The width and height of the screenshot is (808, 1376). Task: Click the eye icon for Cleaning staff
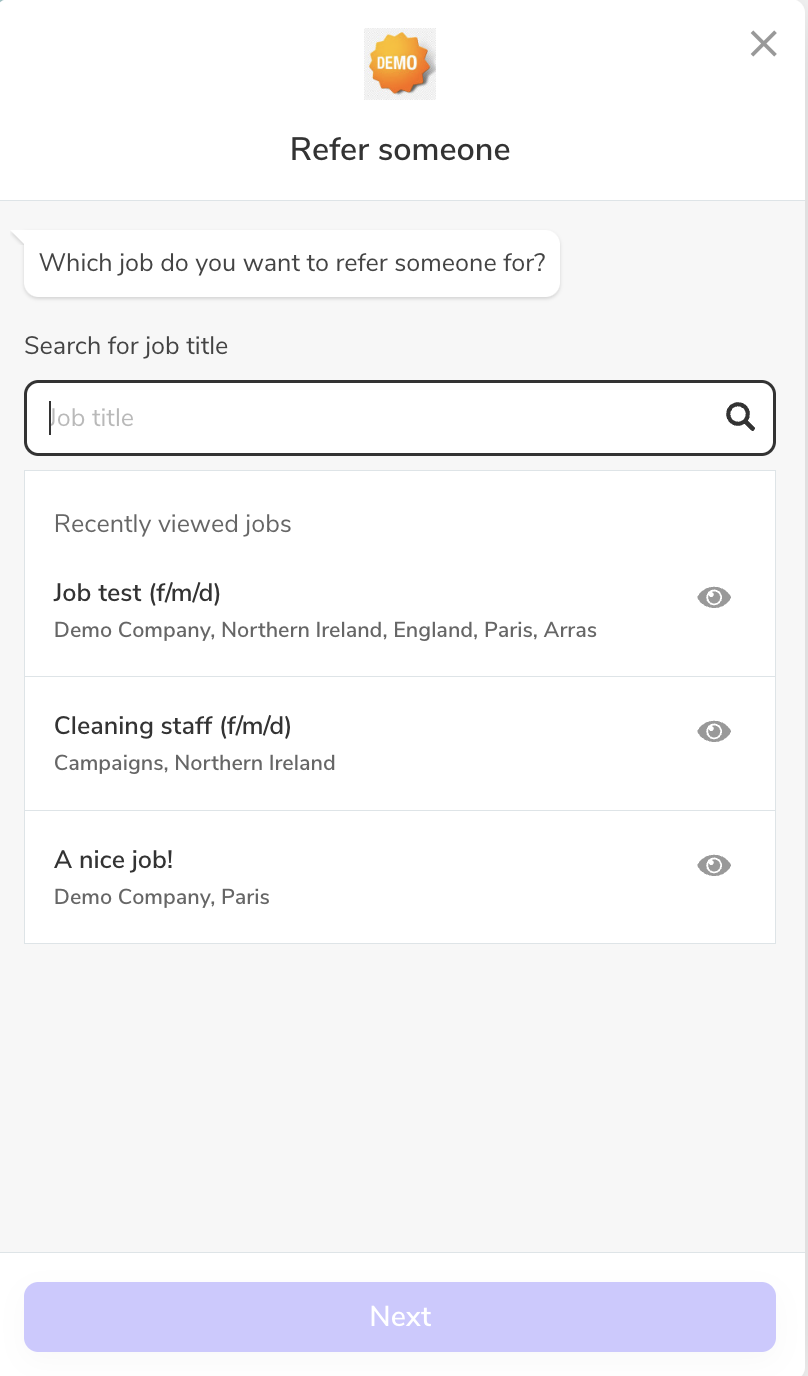714,731
